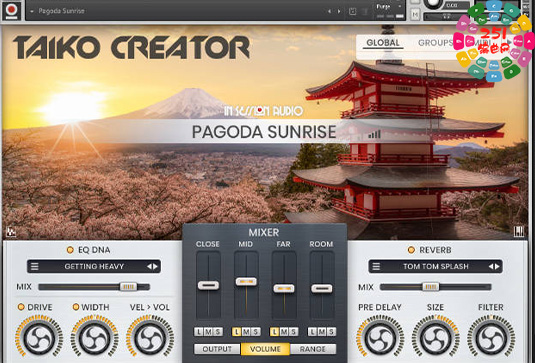Click the reverb SIZE knob

(x=436, y=339)
